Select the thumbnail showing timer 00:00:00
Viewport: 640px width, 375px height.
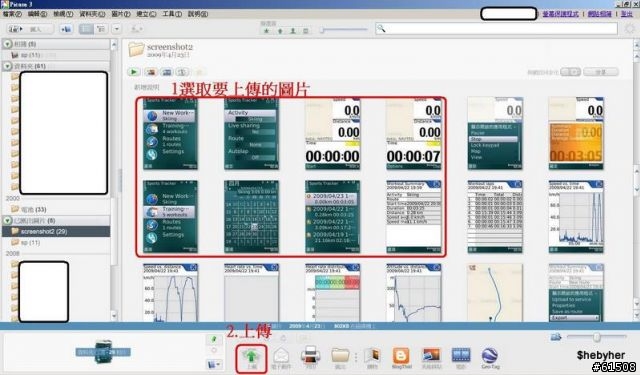pos(332,134)
